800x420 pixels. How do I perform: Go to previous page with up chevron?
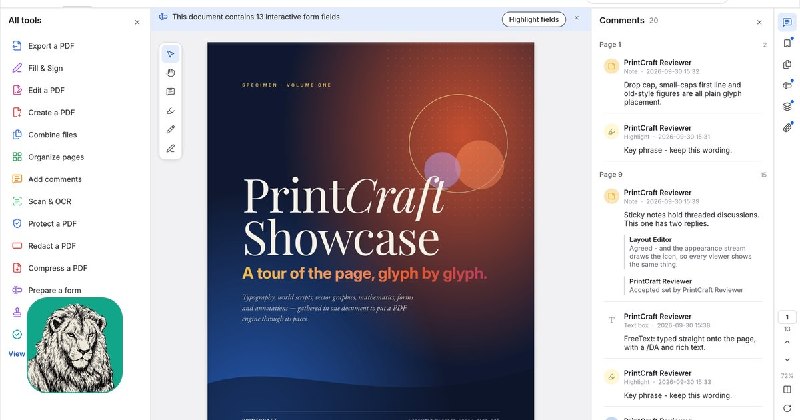(787, 343)
